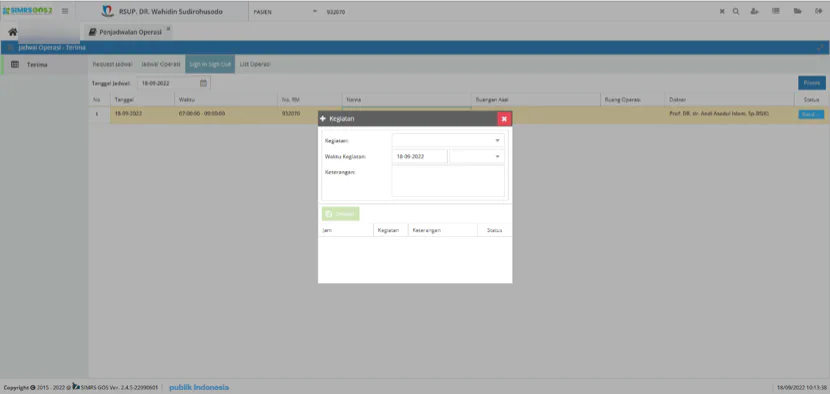Go to the home icon

point(13,32)
